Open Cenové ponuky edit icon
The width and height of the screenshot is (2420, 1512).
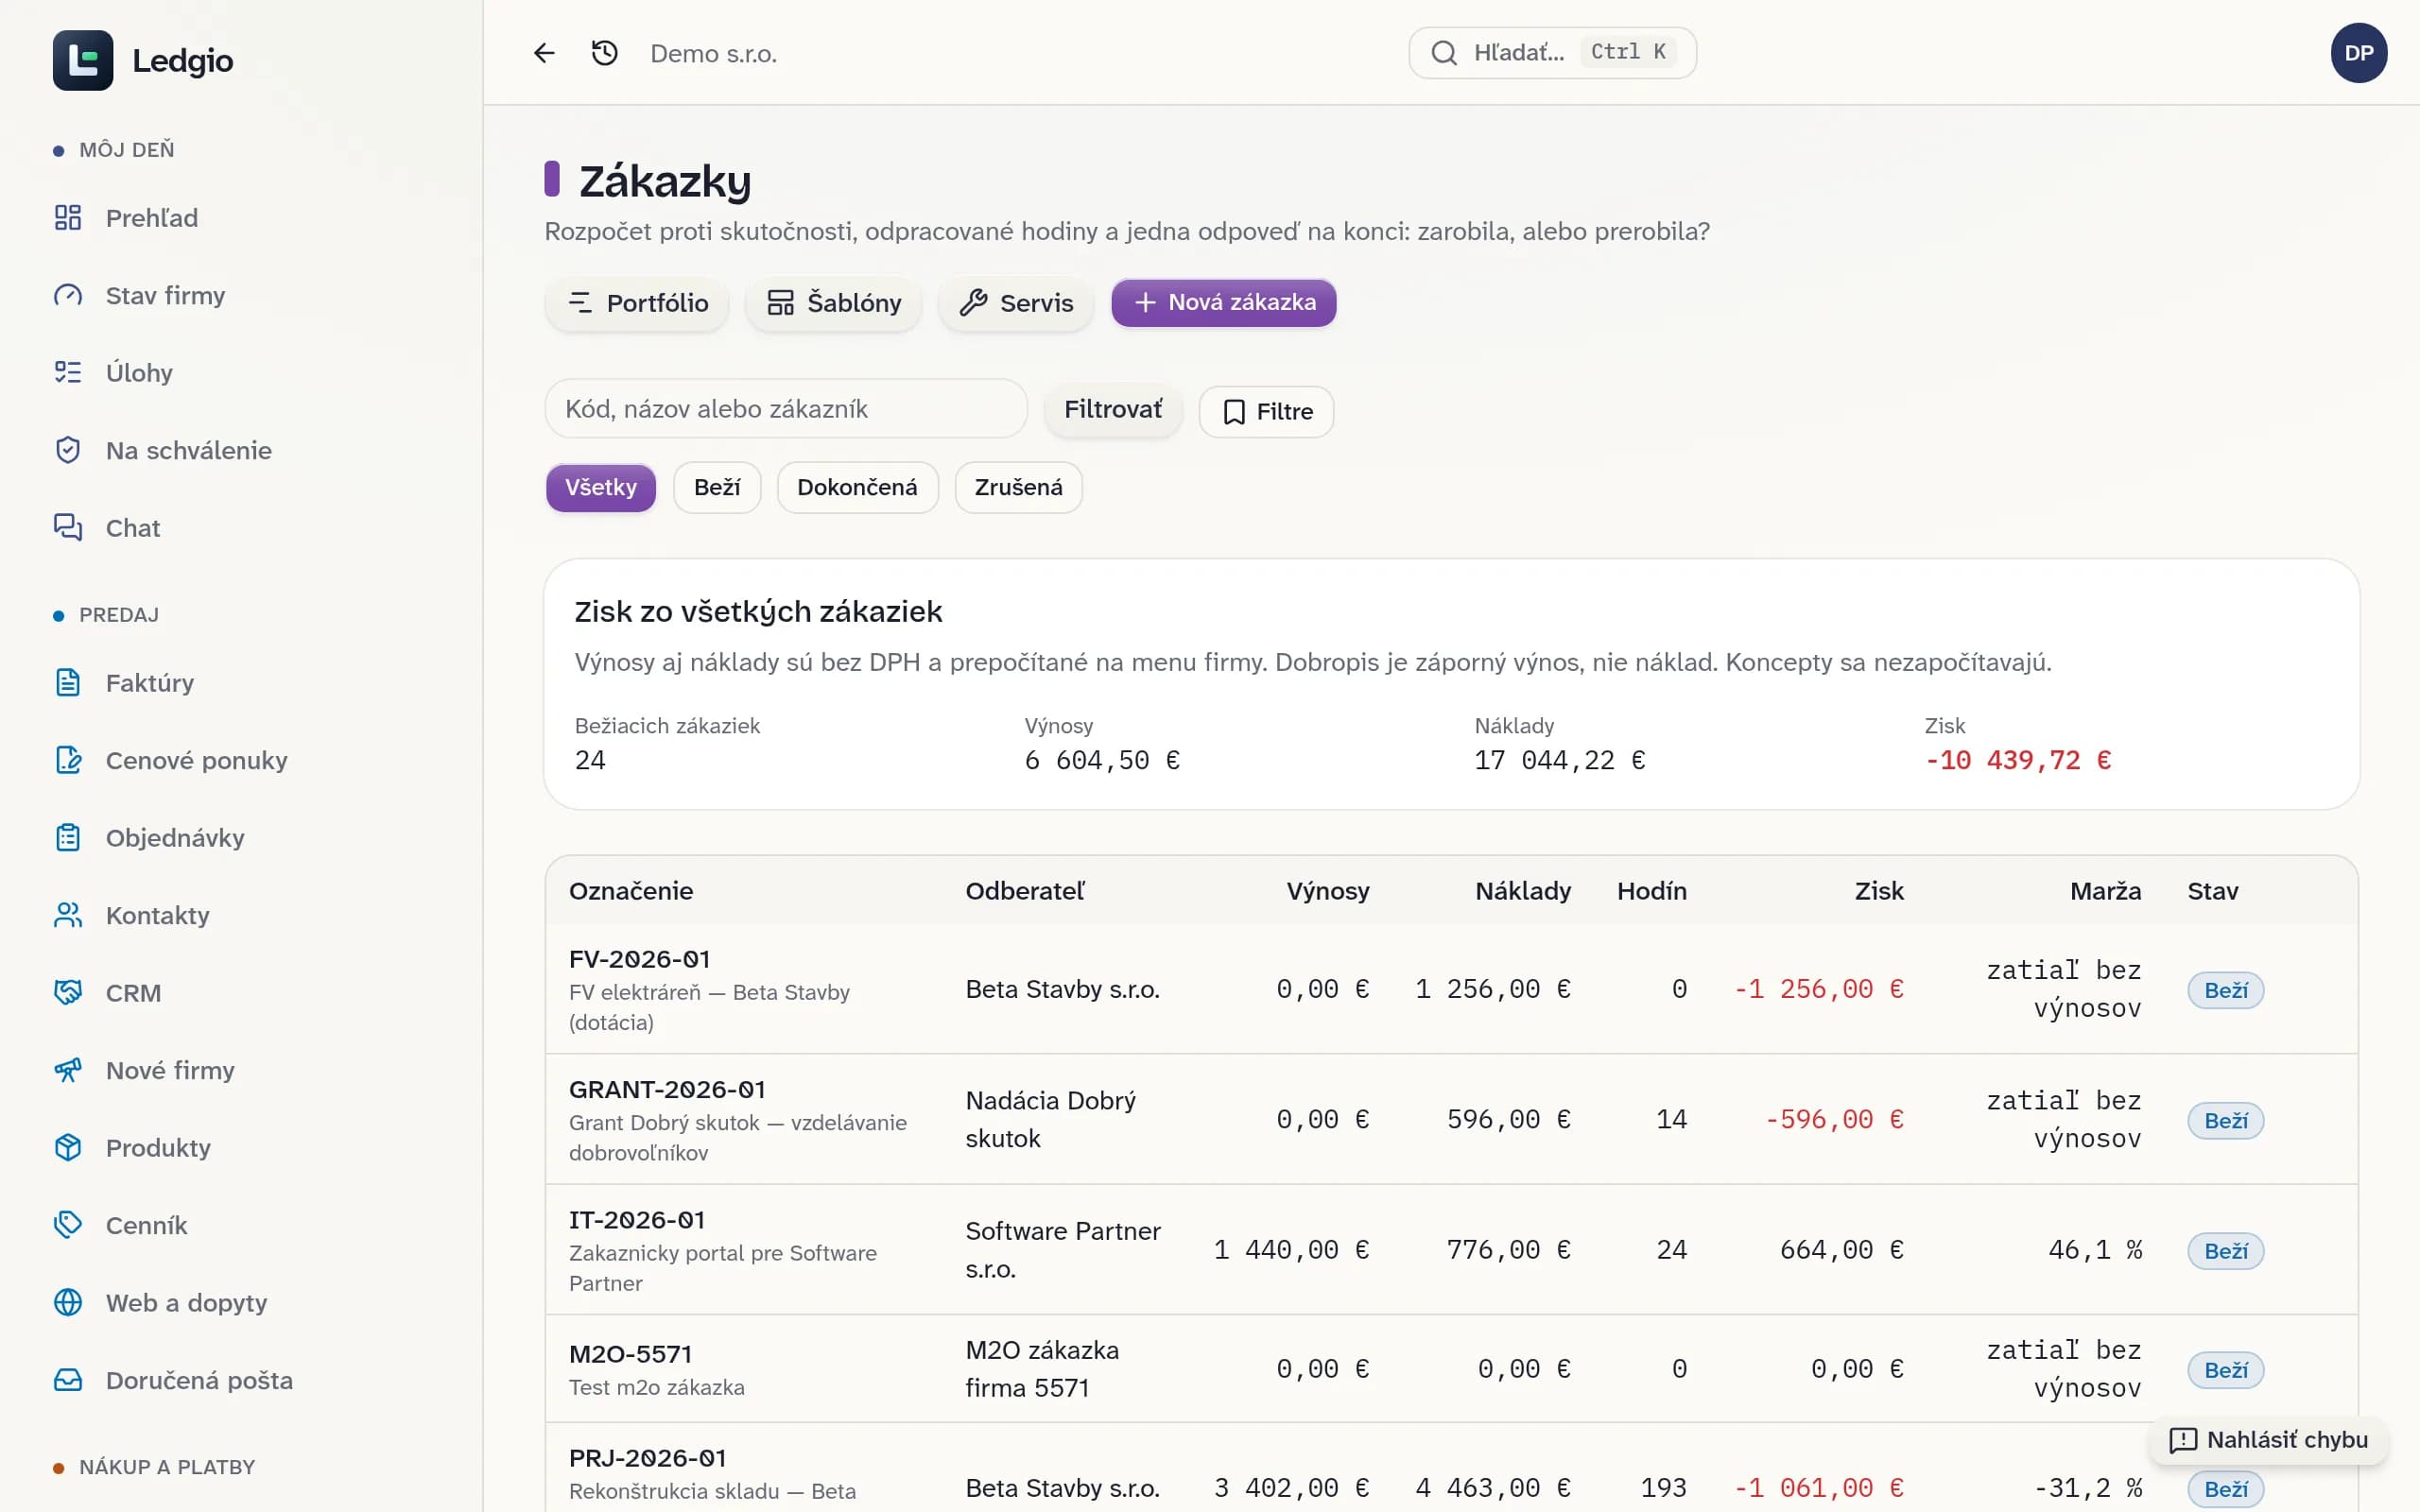click(68, 760)
